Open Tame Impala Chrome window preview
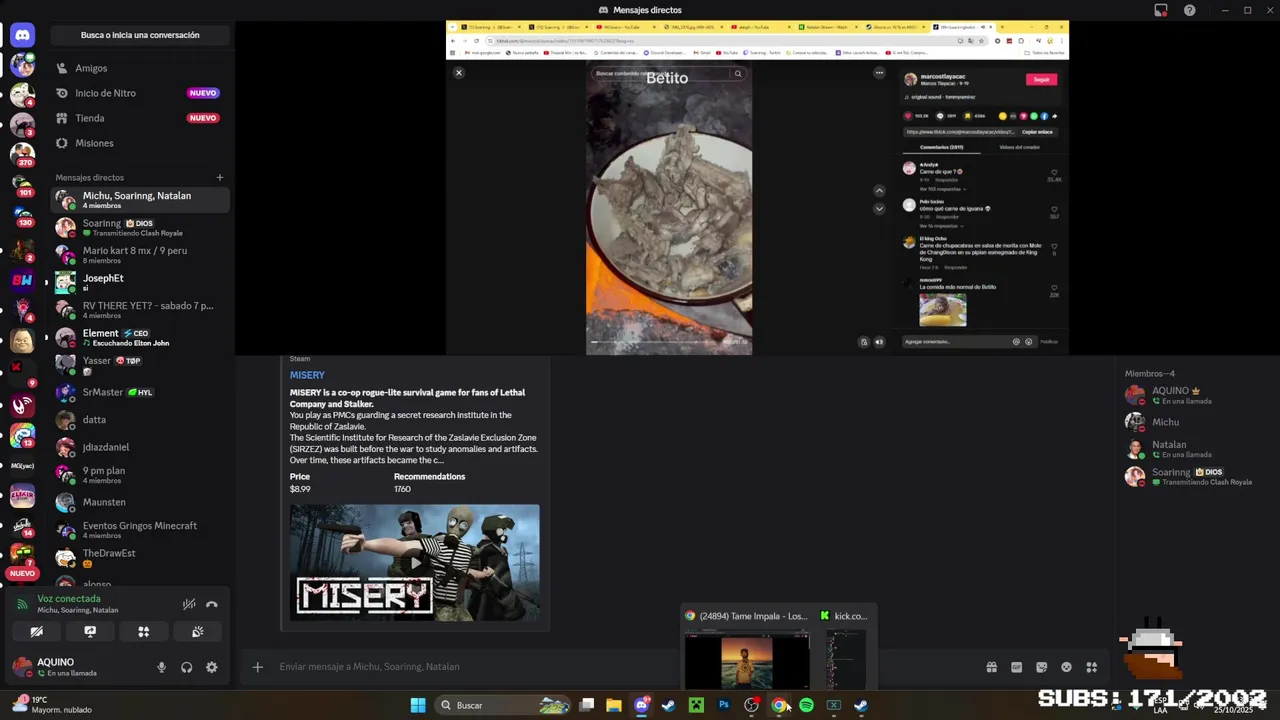 coord(746,647)
